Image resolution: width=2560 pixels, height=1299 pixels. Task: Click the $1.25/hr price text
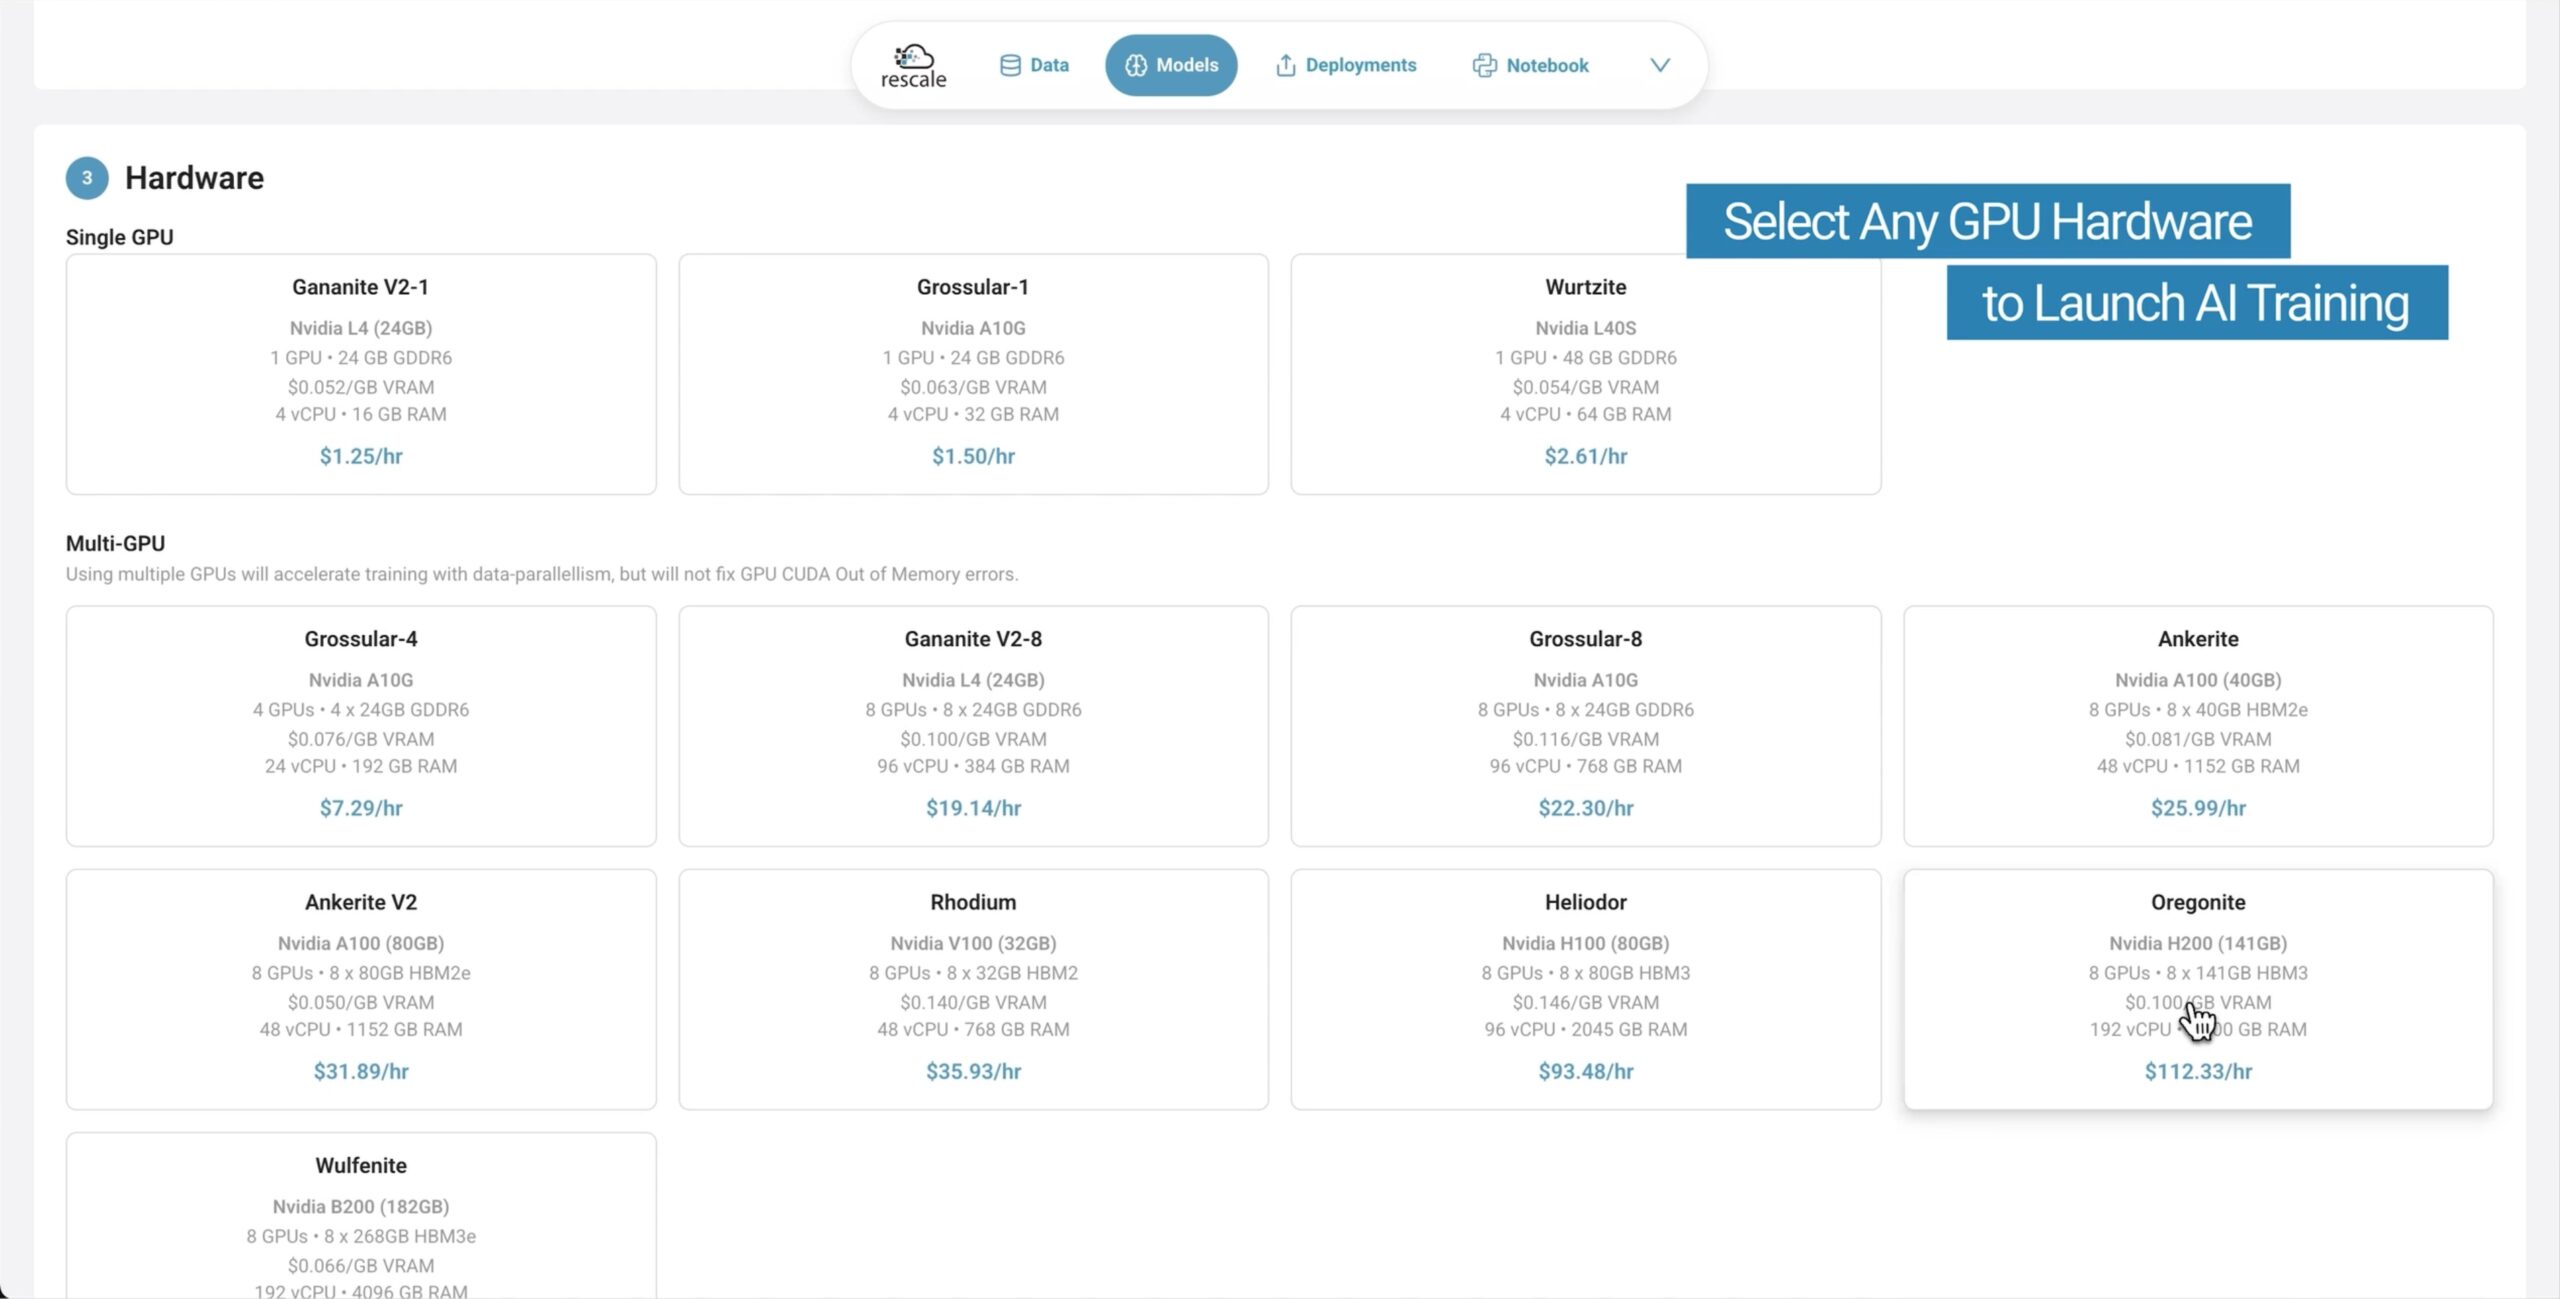pos(361,456)
